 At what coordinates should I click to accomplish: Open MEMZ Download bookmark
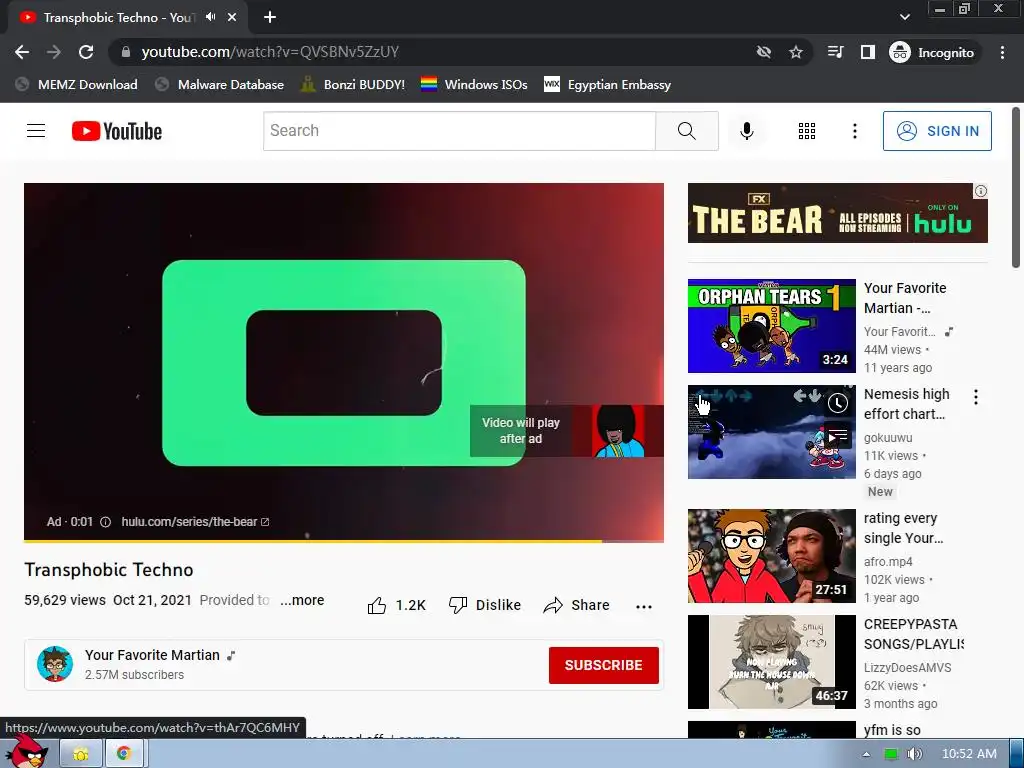[x=77, y=84]
